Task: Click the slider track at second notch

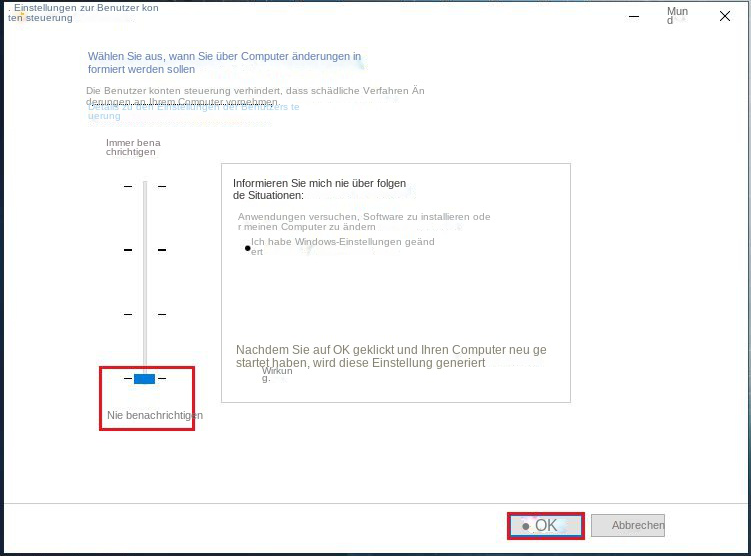Action: pos(145,250)
